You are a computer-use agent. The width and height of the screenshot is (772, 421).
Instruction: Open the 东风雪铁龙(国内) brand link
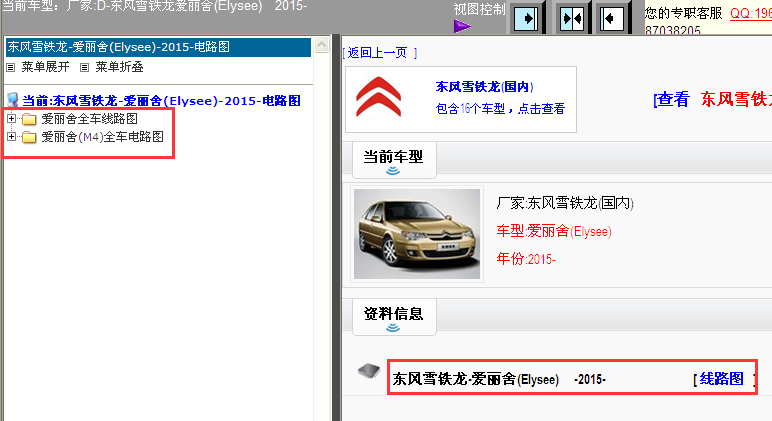[484, 87]
